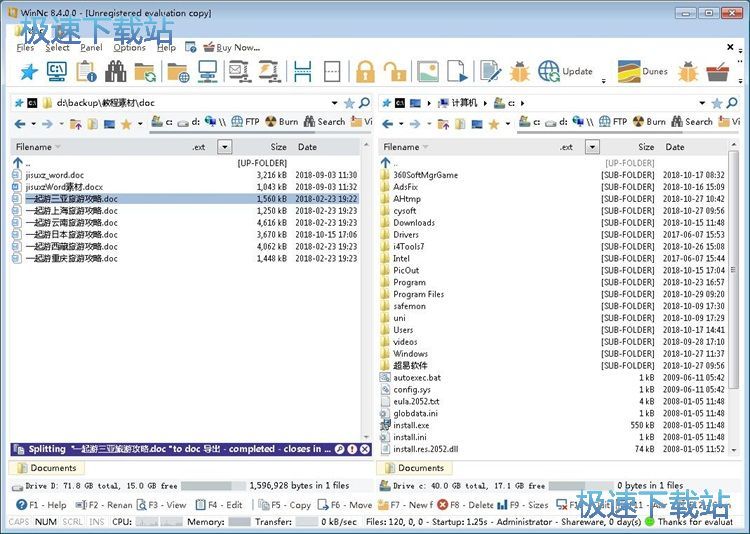Click the Update globe button

565,71
